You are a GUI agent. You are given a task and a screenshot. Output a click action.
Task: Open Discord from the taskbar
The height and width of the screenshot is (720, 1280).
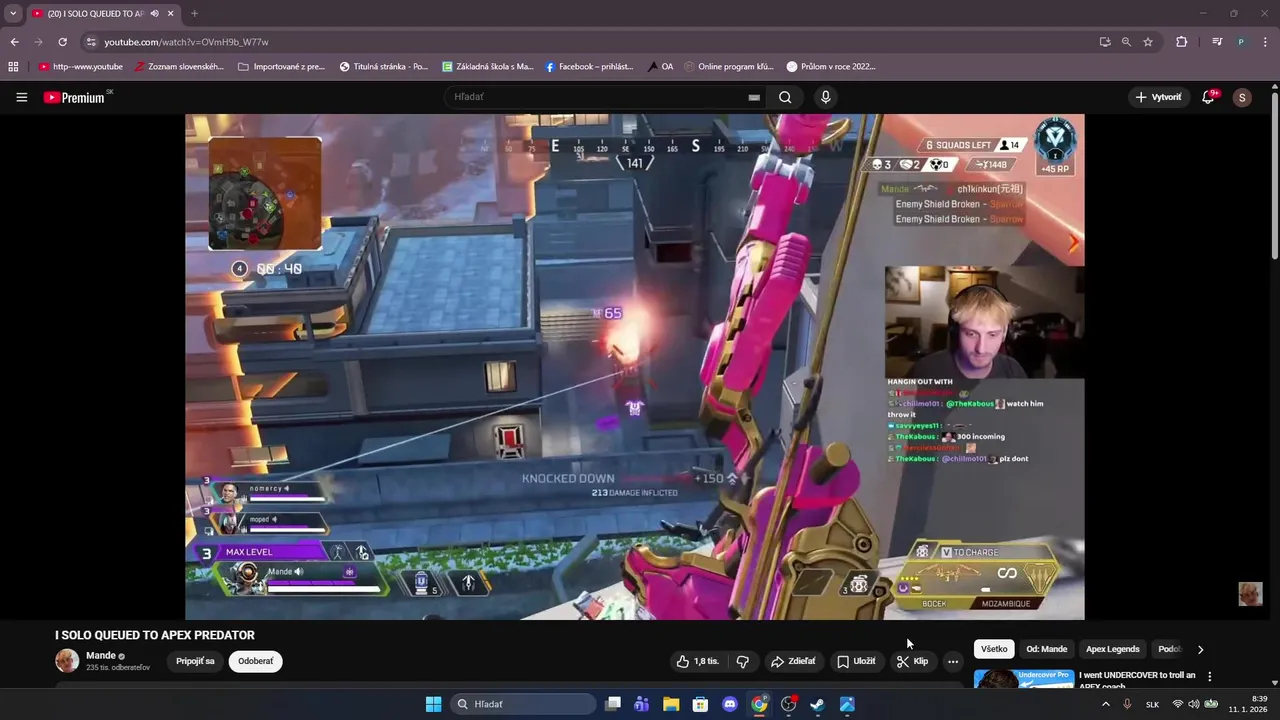tap(730, 704)
